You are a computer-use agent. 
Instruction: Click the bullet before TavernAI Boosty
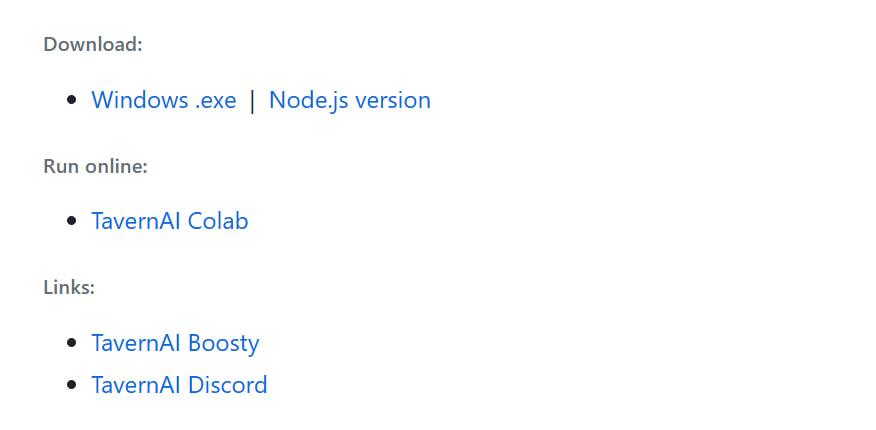coord(71,343)
